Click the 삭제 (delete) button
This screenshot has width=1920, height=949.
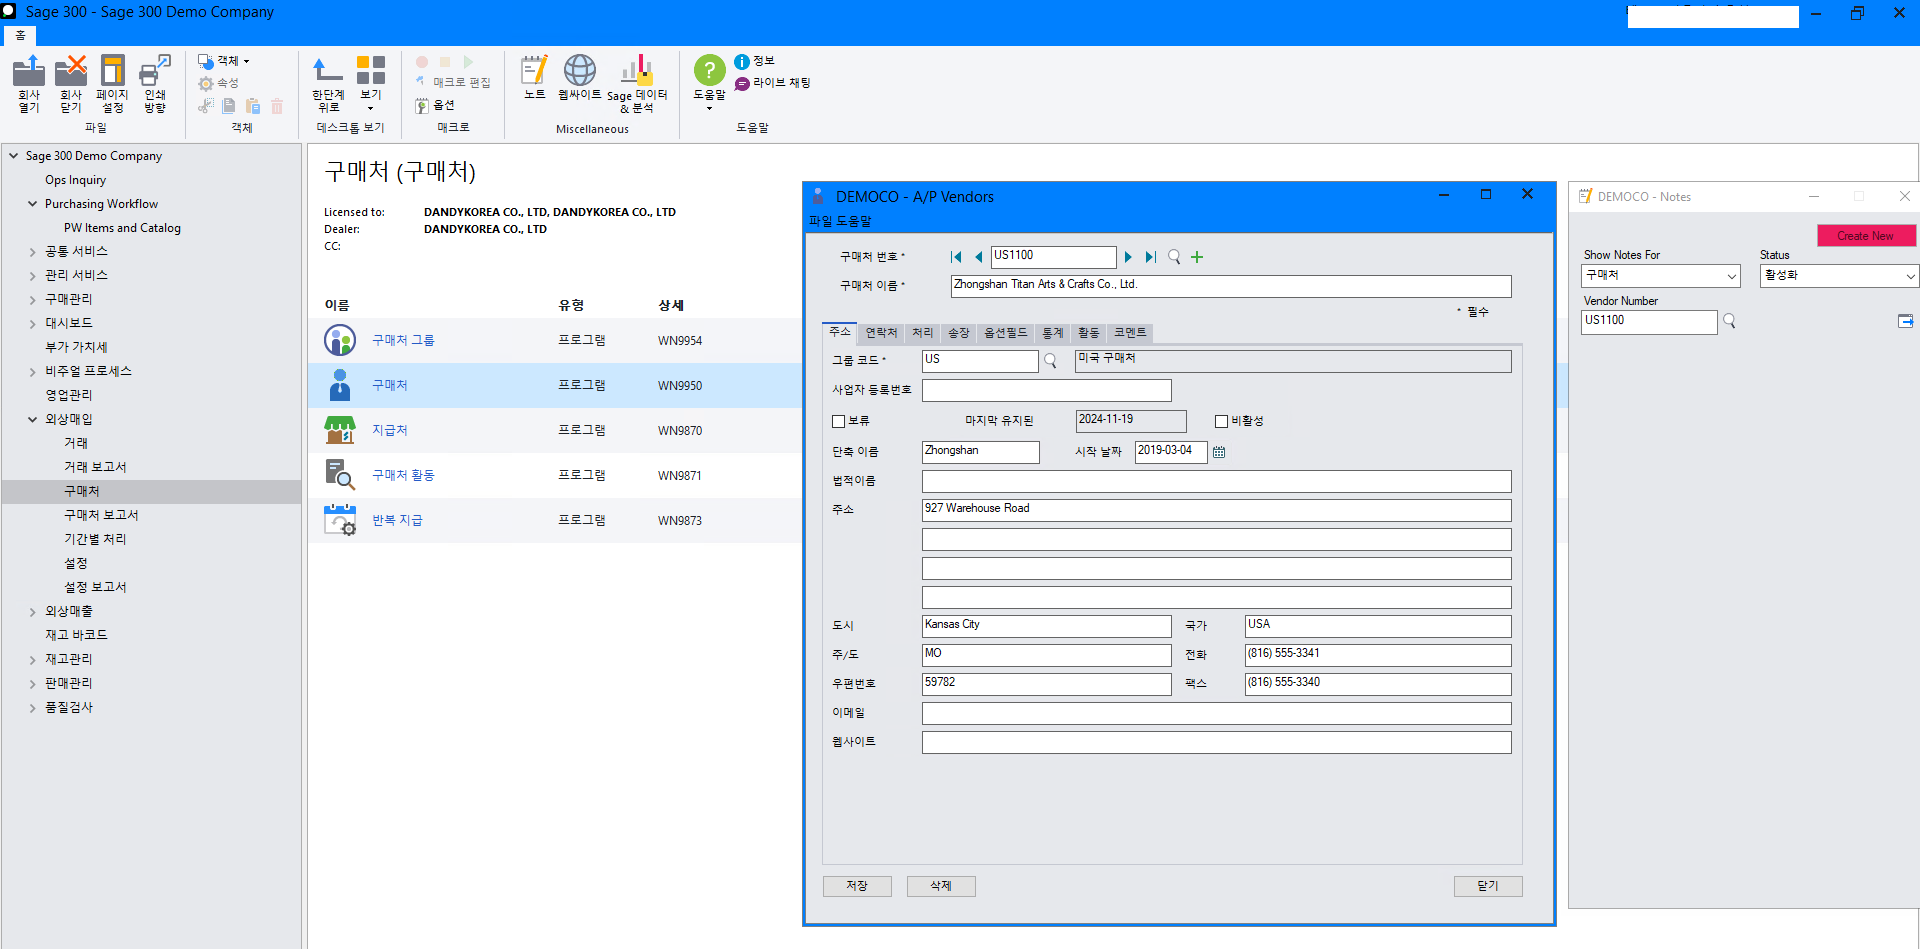coord(941,886)
